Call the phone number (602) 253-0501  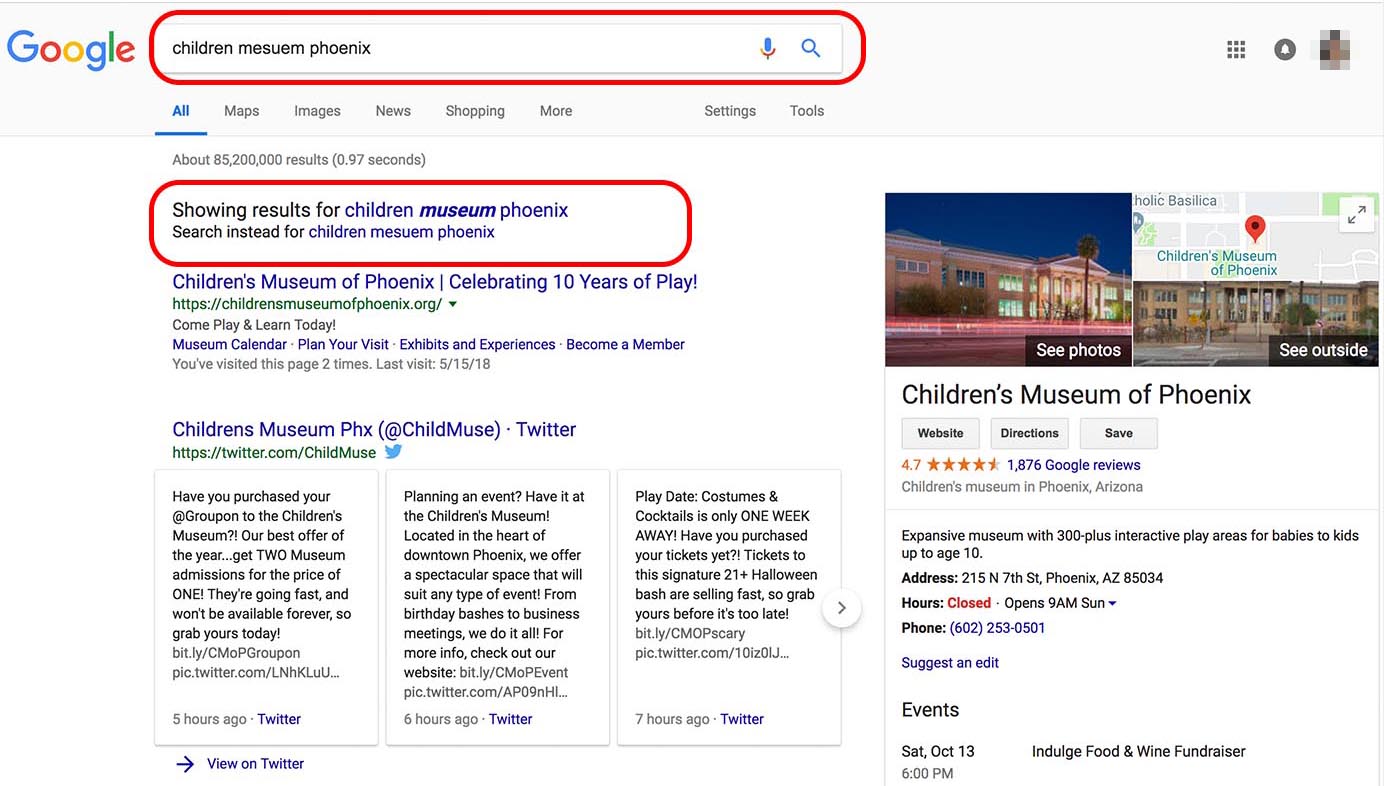[998, 628]
